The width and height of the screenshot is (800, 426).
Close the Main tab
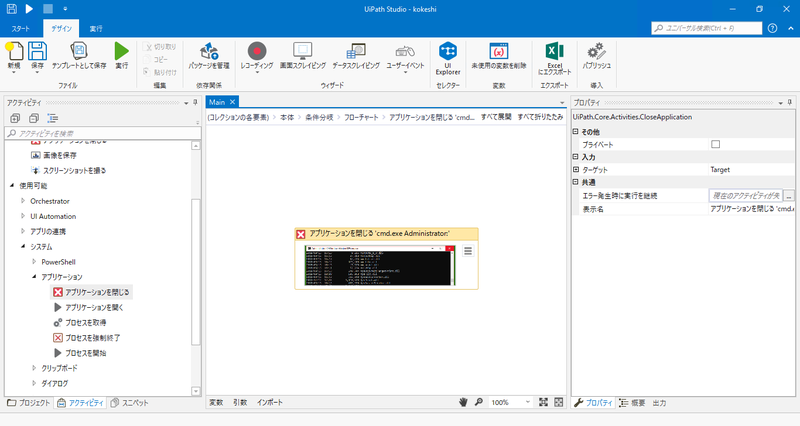click(x=232, y=102)
